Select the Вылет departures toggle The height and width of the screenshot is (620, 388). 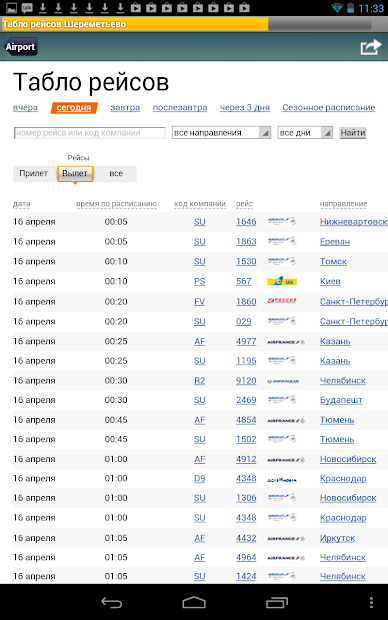click(x=75, y=174)
